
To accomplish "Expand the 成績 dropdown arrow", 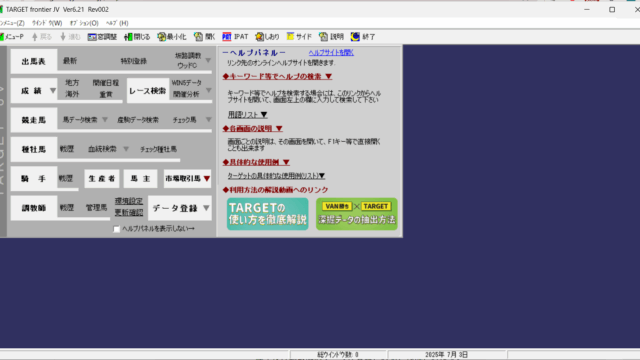I will coord(53,91).
